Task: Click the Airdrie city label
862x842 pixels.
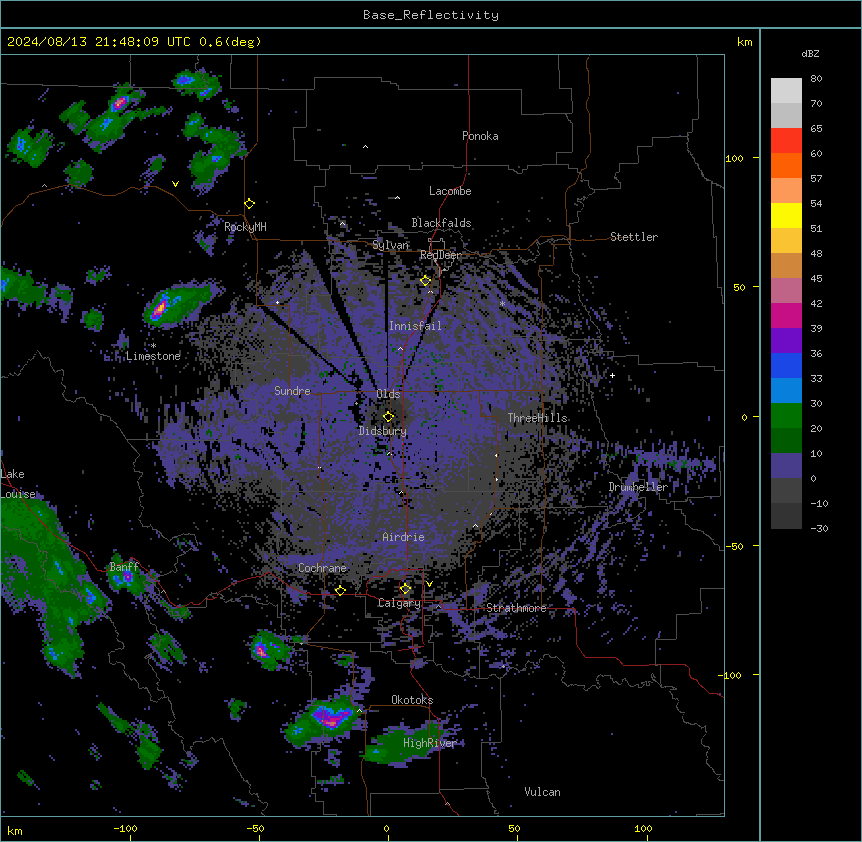Action: coord(403,537)
